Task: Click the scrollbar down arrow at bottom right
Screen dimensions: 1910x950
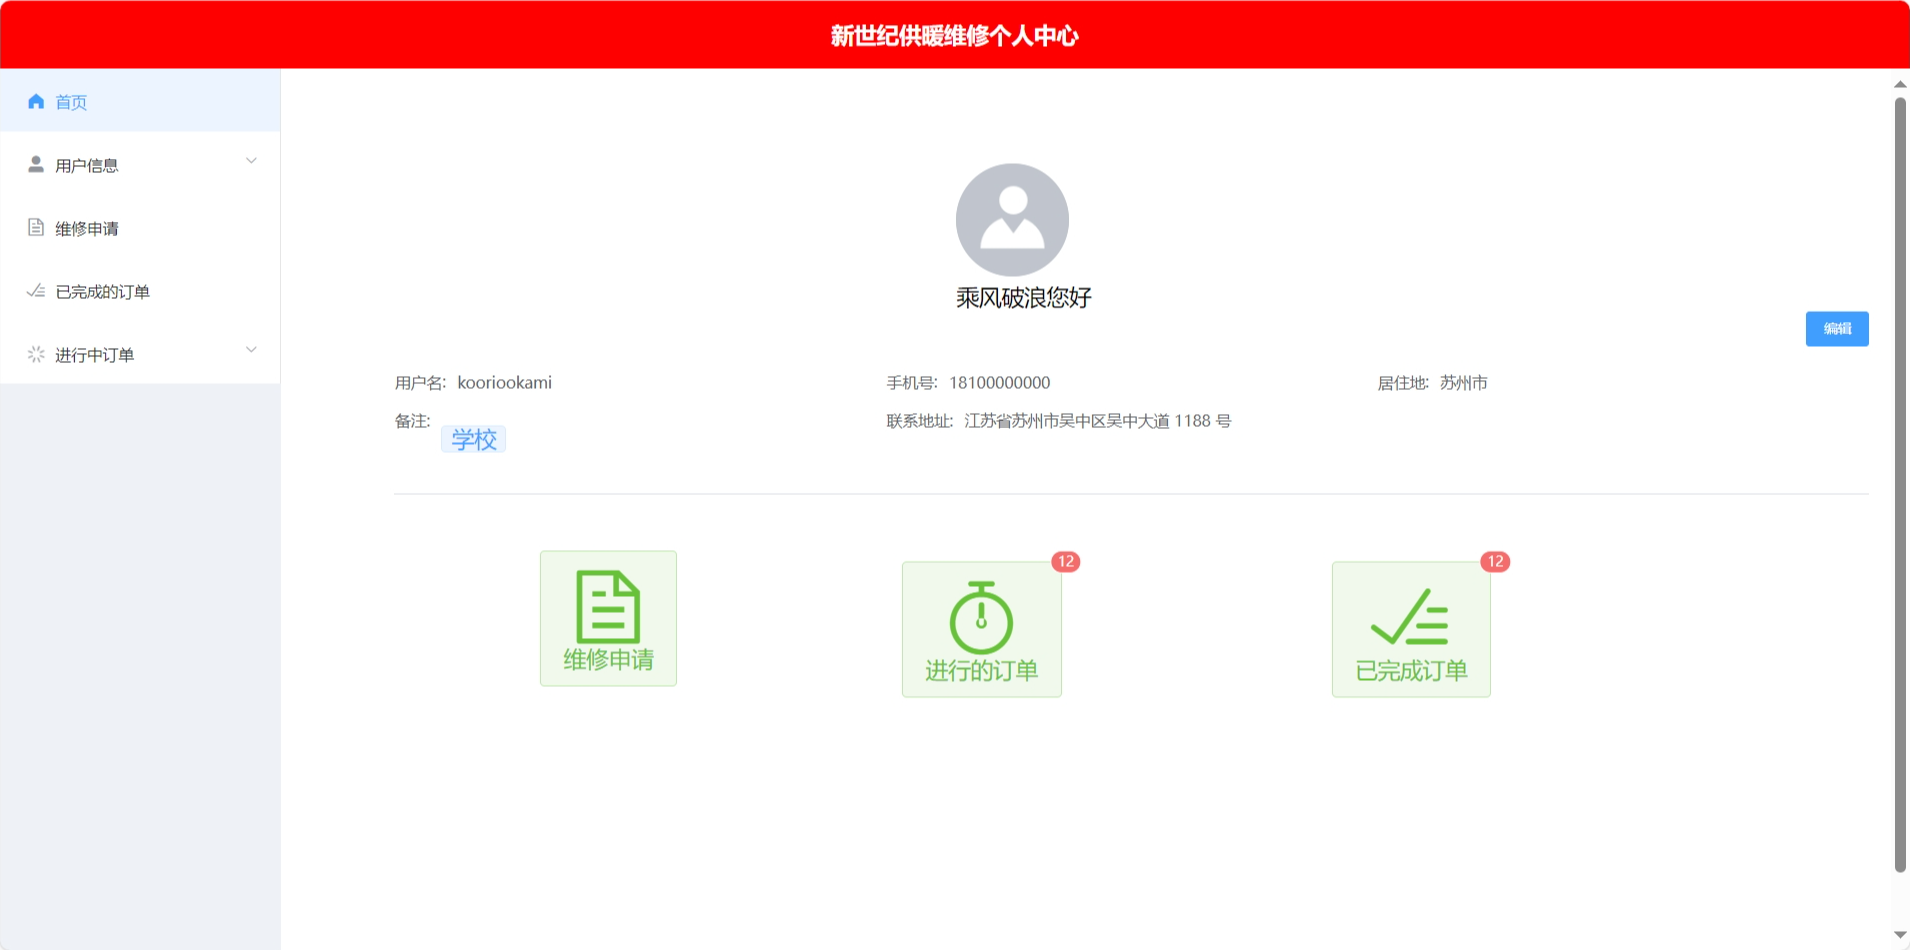Action: click(1900, 936)
